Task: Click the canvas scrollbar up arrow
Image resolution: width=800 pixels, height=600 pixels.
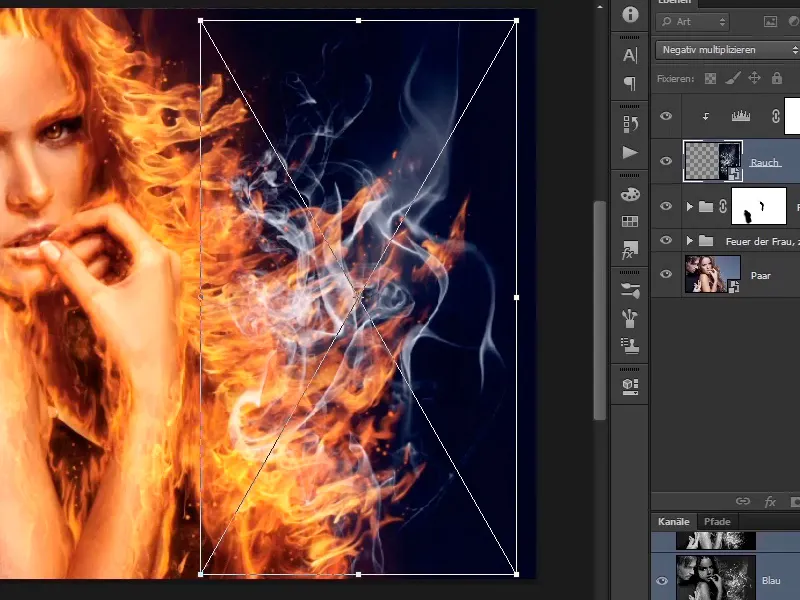Action: pos(600,7)
